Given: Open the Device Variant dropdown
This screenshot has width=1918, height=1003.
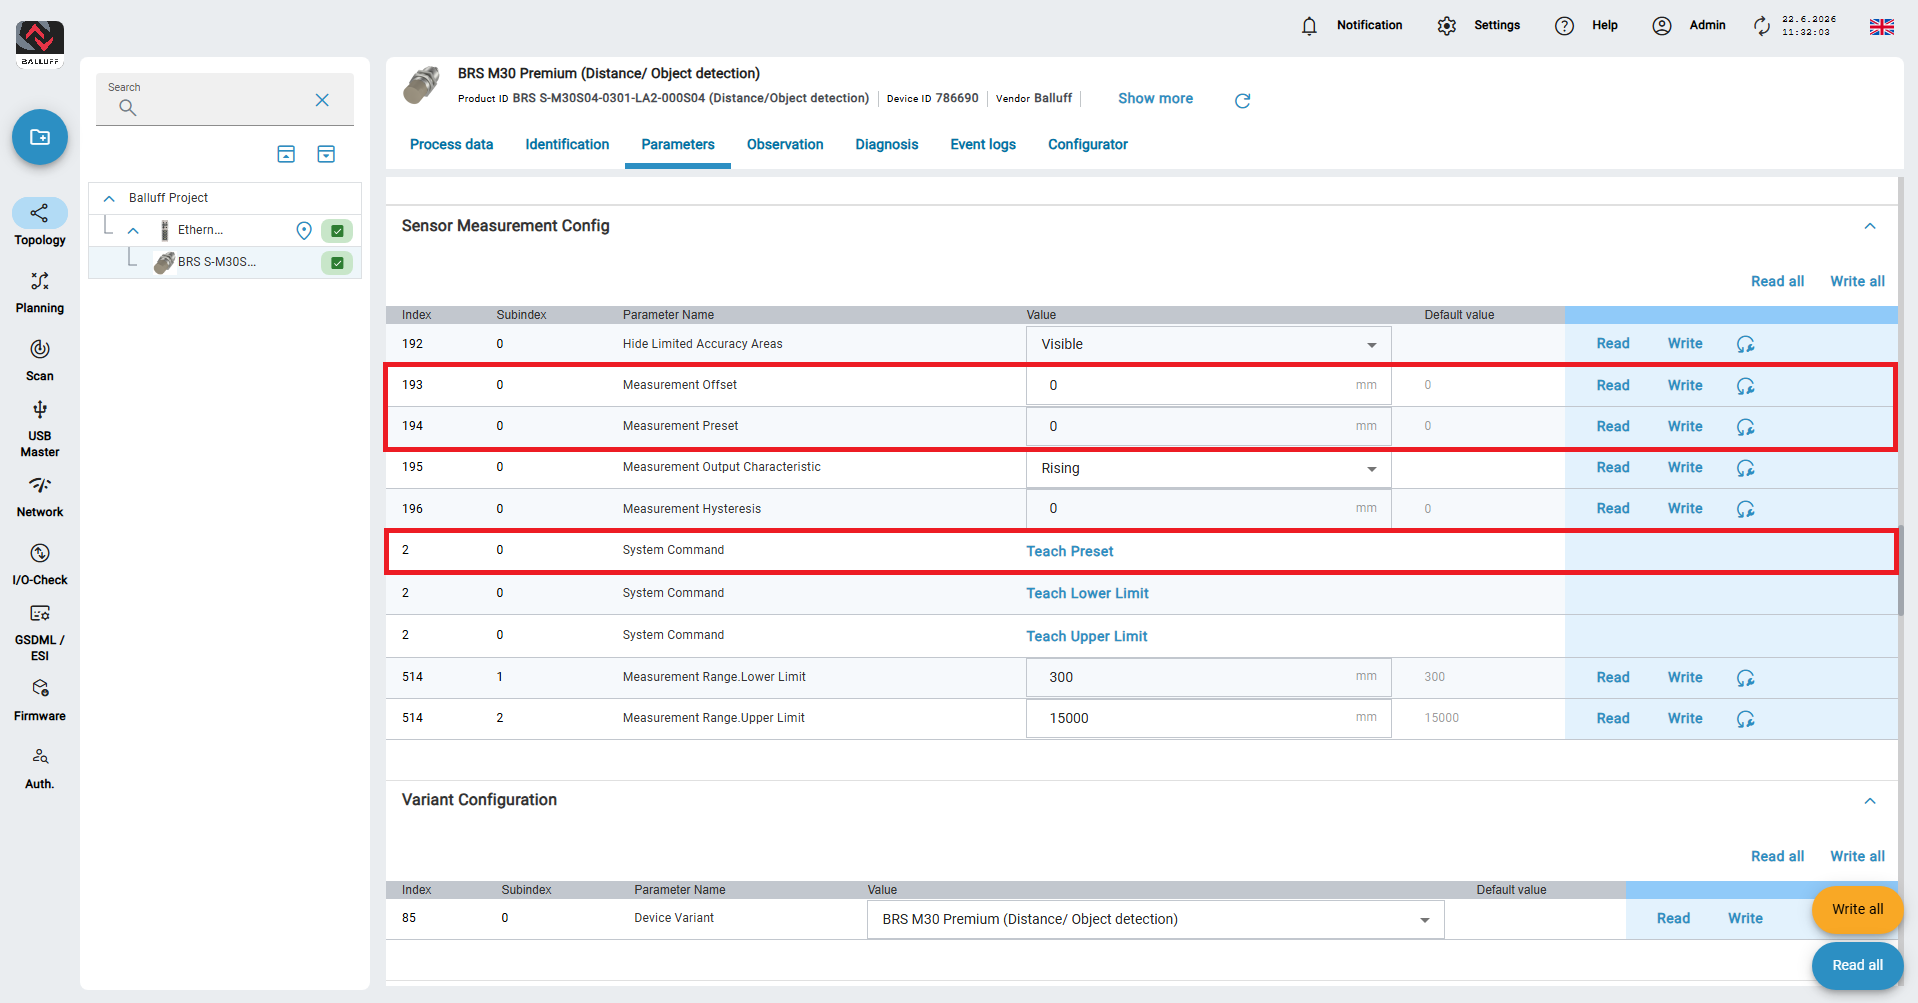Looking at the screenshot, I should [x=1156, y=919].
